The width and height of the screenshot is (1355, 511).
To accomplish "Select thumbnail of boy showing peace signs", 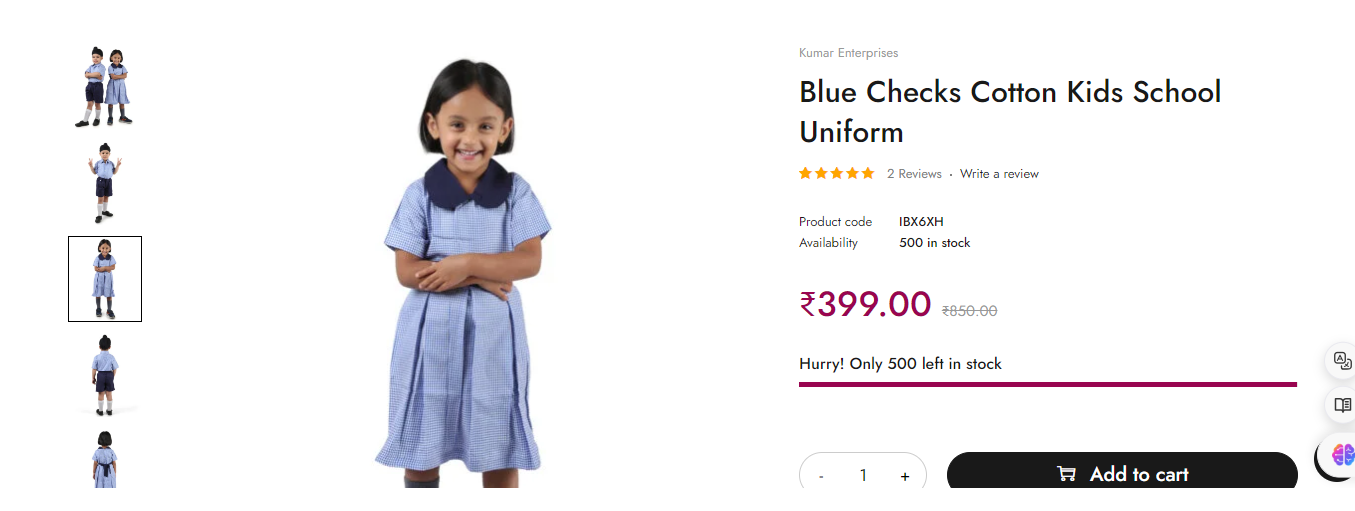I will pos(105,183).
